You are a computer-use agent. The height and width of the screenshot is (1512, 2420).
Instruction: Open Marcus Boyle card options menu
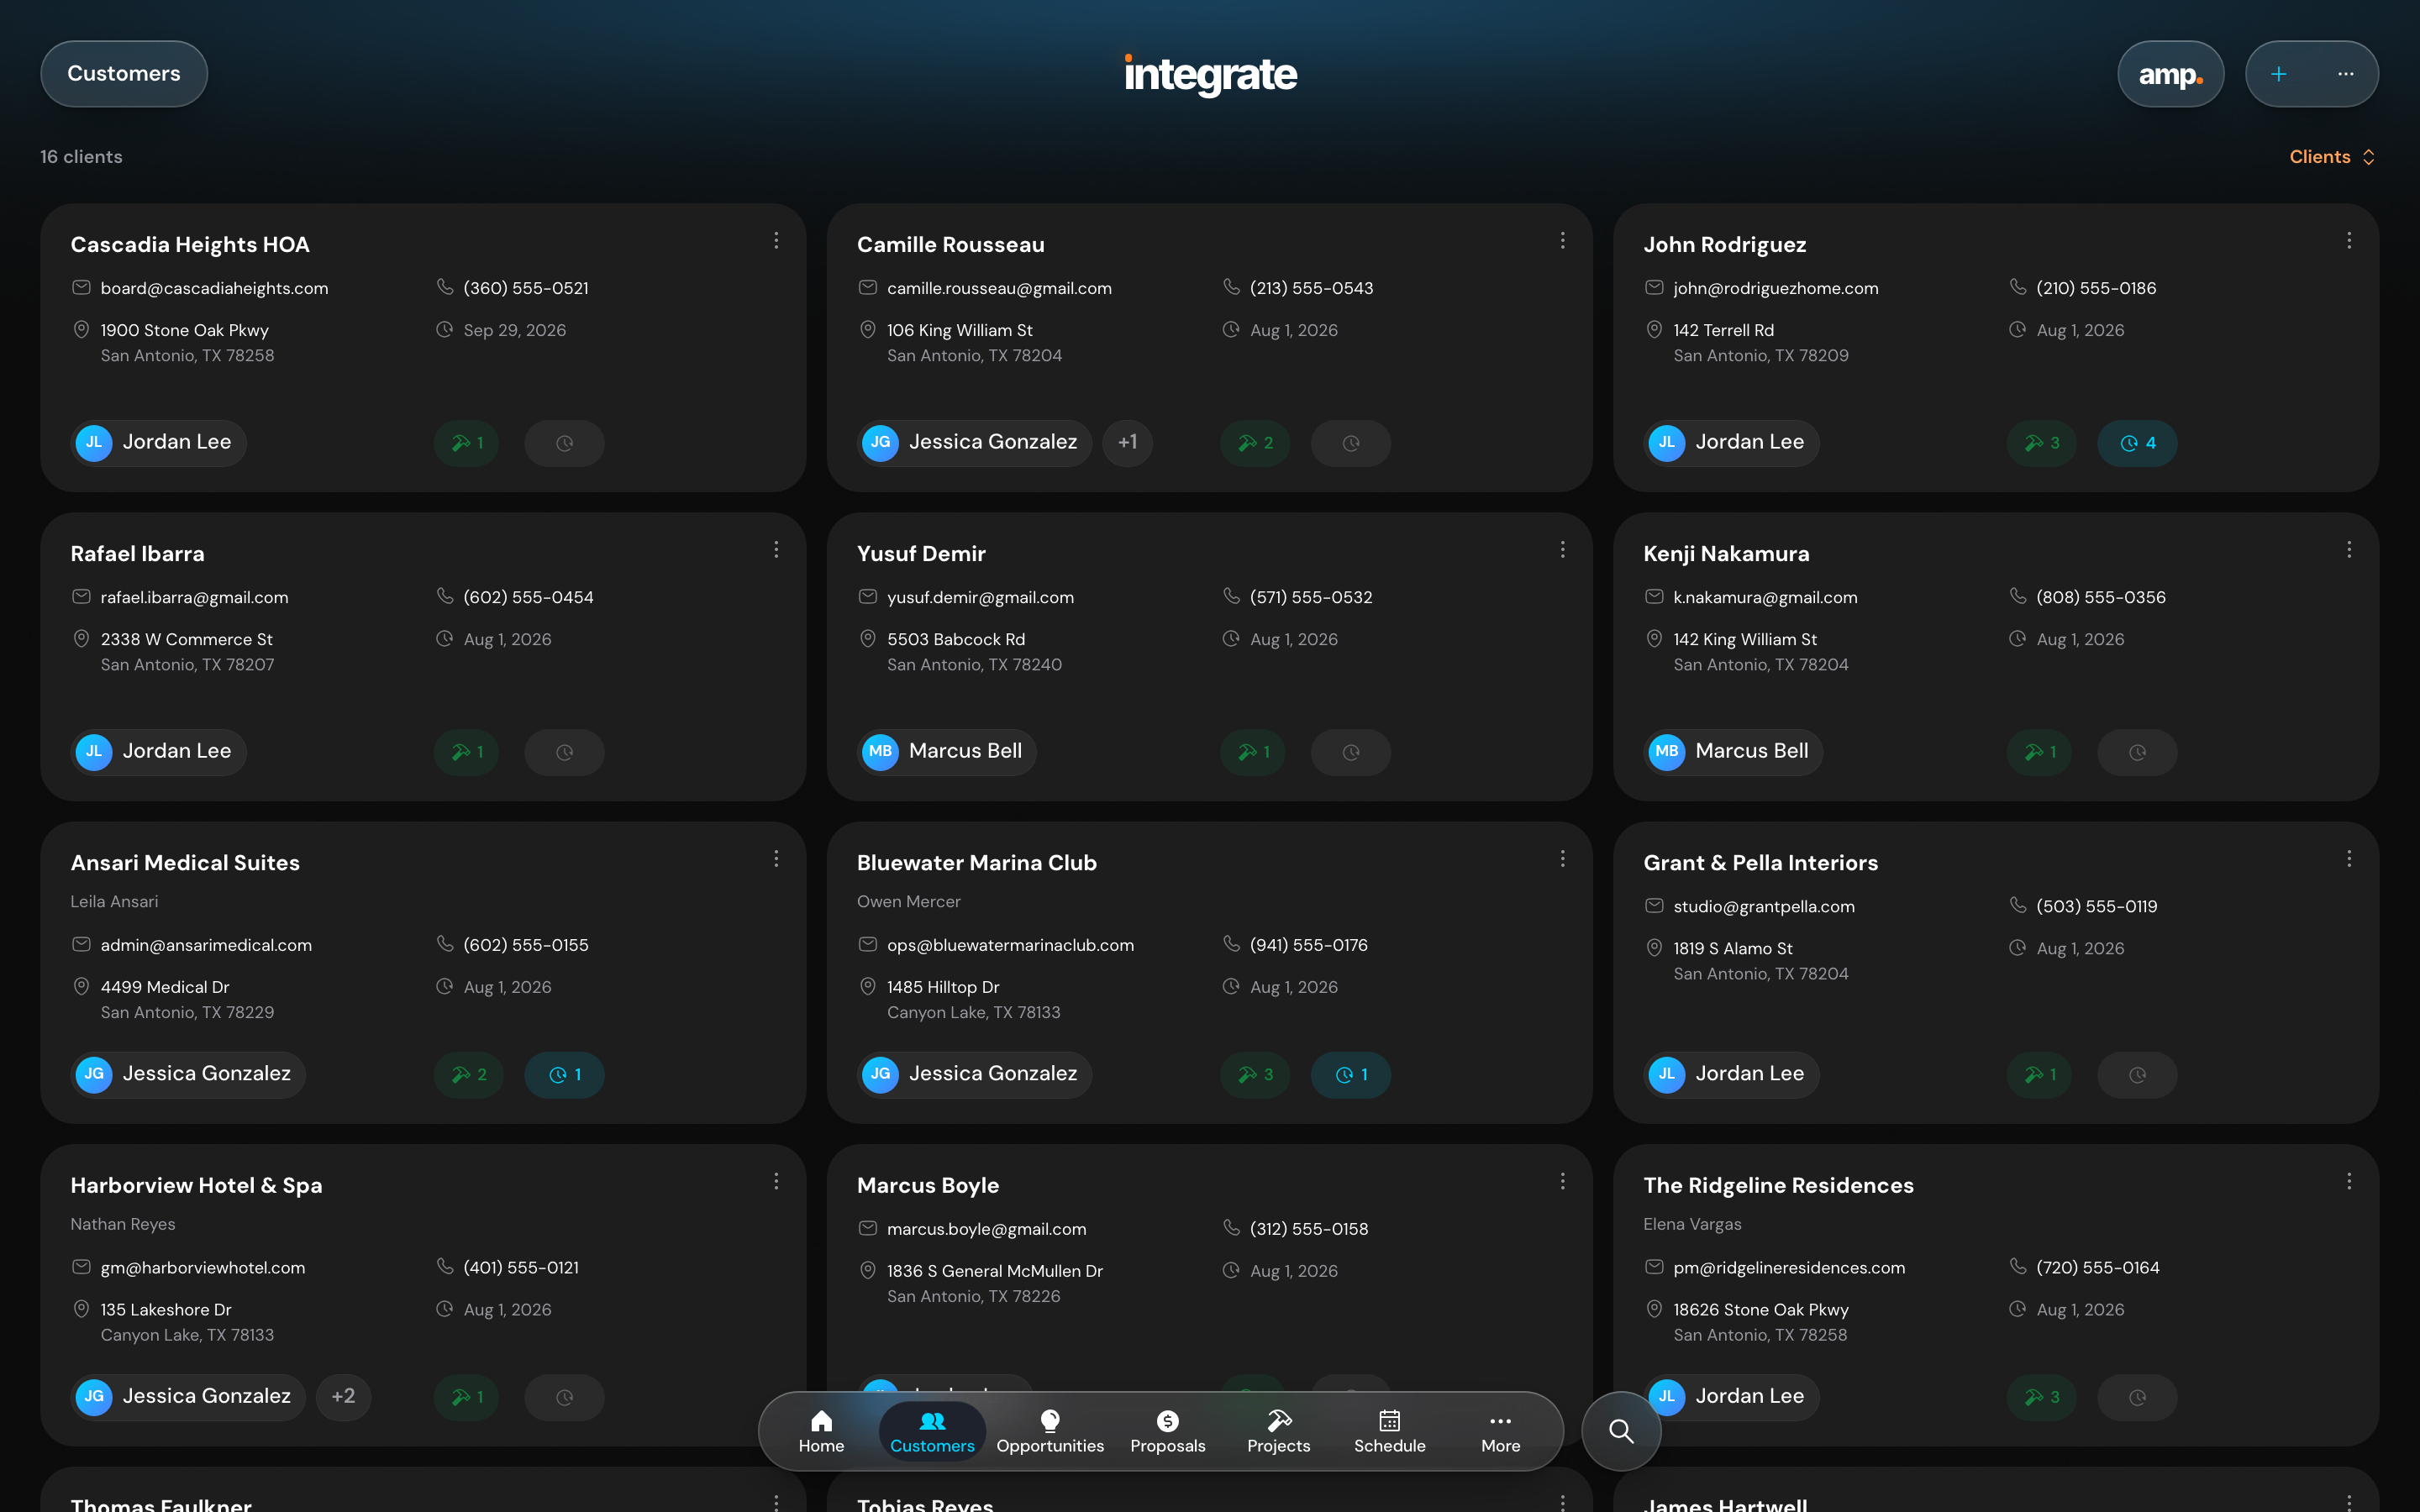point(1562,1182)
